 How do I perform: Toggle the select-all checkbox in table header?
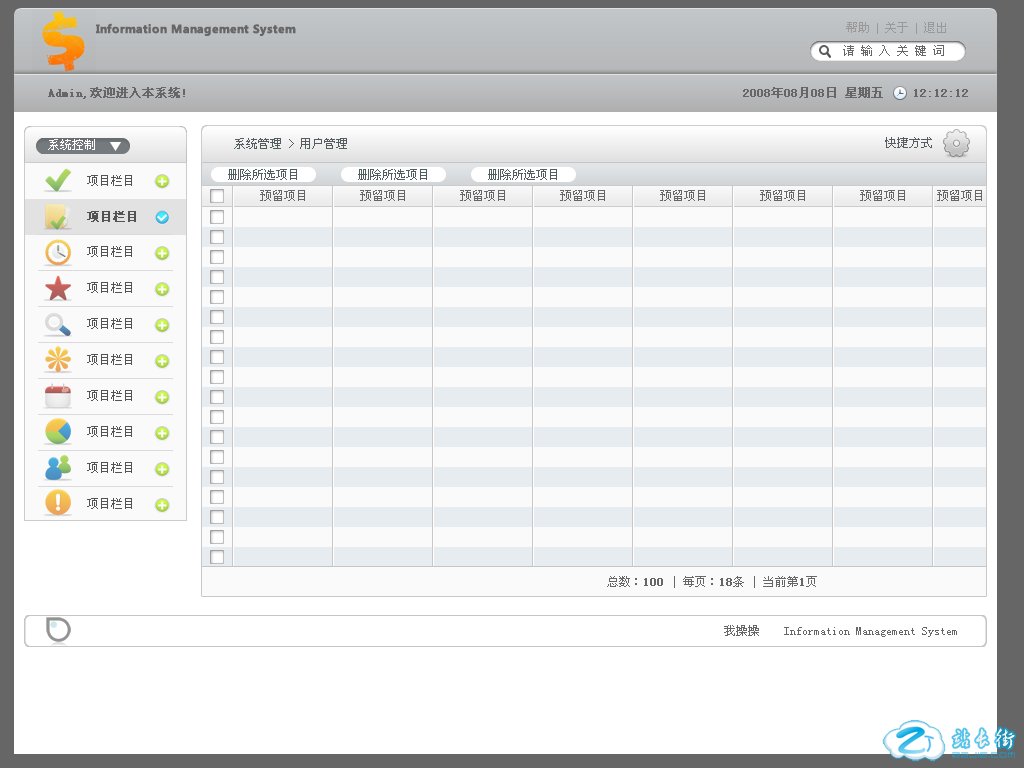(217, 196)
